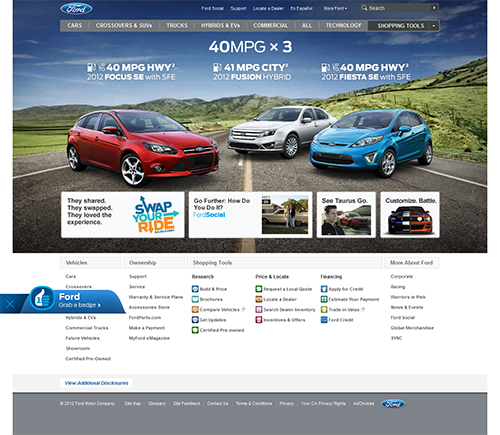The image size is (500, 435).
Task: Open View Additional Disclosures link
Action: pos(96,383)
